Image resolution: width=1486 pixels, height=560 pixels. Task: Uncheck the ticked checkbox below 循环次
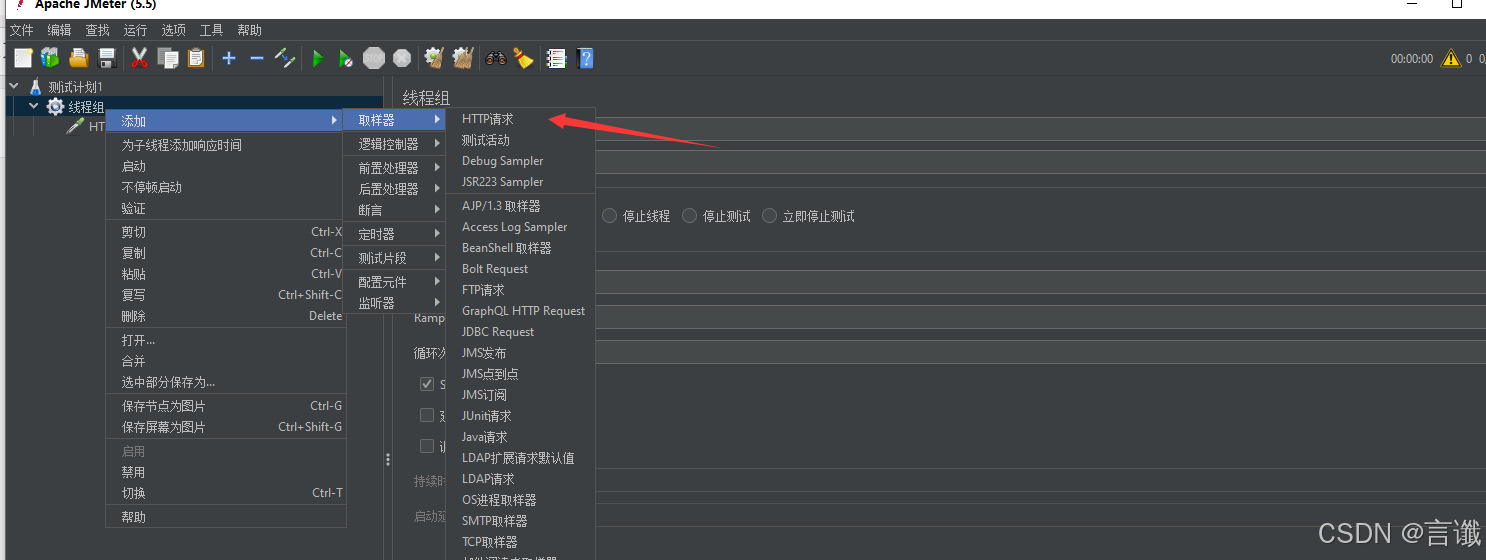coord(427,385)
